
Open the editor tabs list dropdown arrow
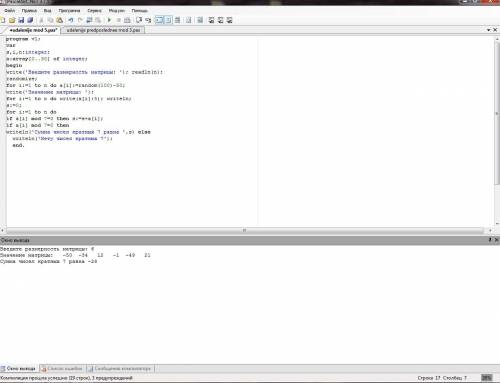489,30
